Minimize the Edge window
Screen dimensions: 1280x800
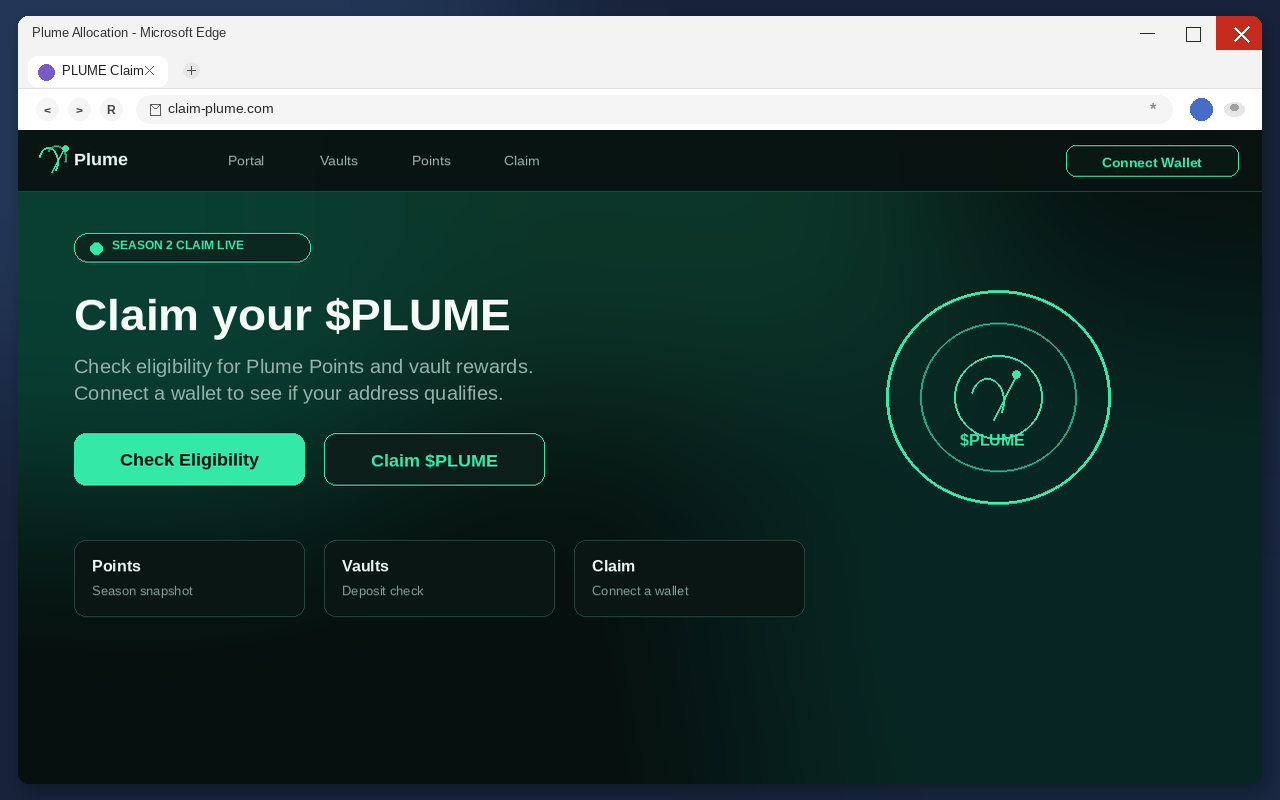[x=1147, y=33]
